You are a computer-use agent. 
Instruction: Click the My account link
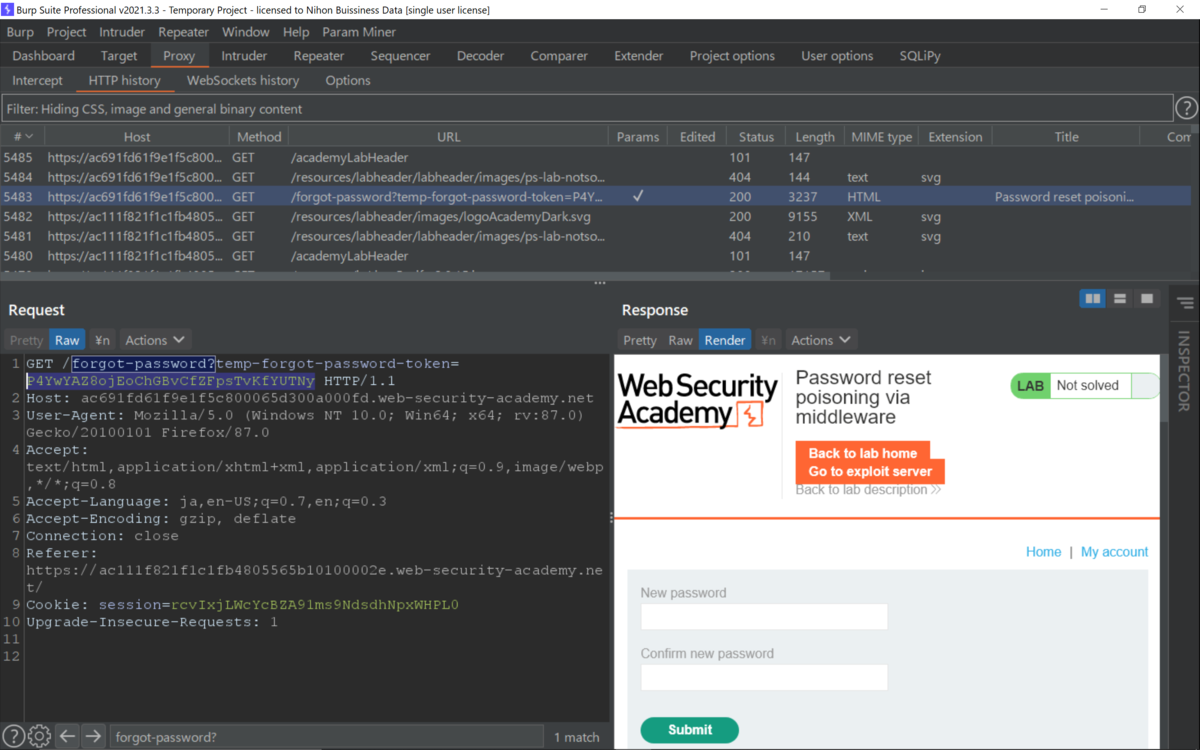coord(1114,552)
